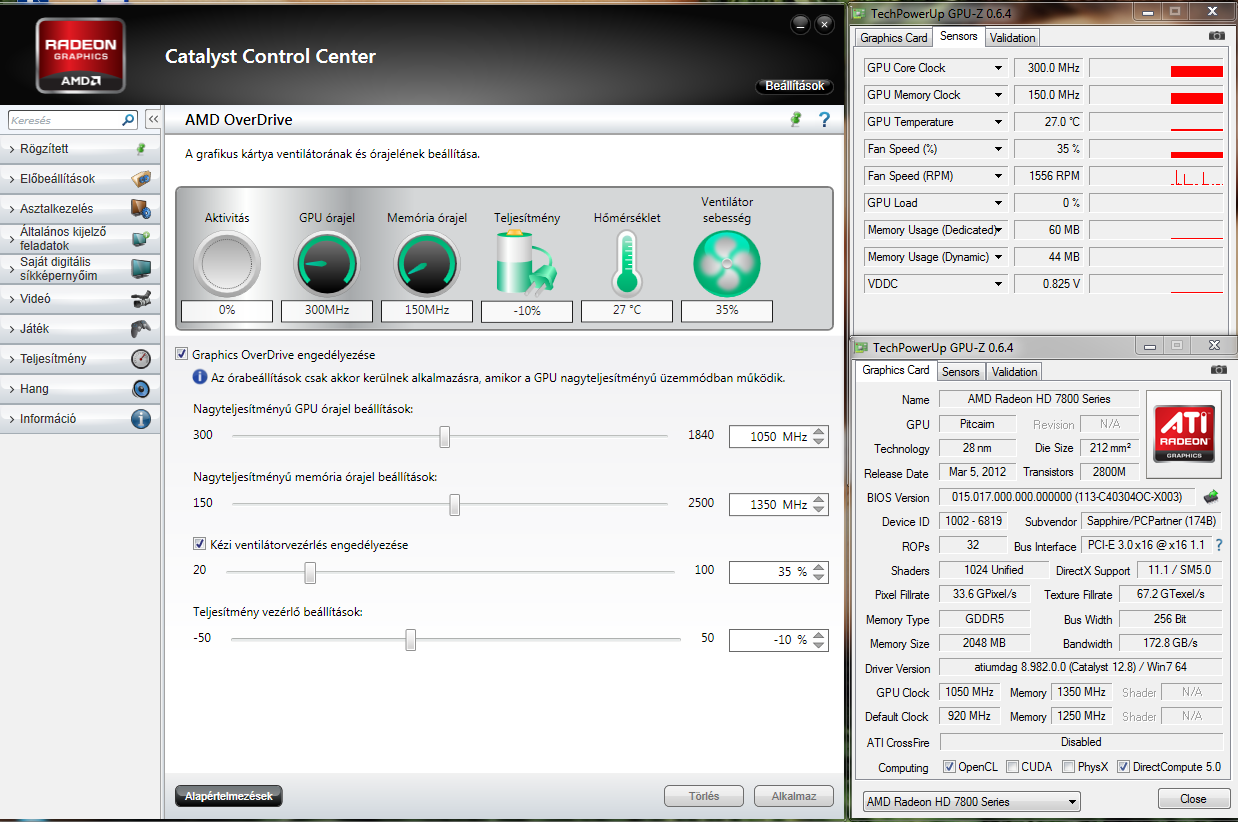Open the GPU Temperature sensor dropdown
This screenshot has height=822, width=1238.
point(998,122)
